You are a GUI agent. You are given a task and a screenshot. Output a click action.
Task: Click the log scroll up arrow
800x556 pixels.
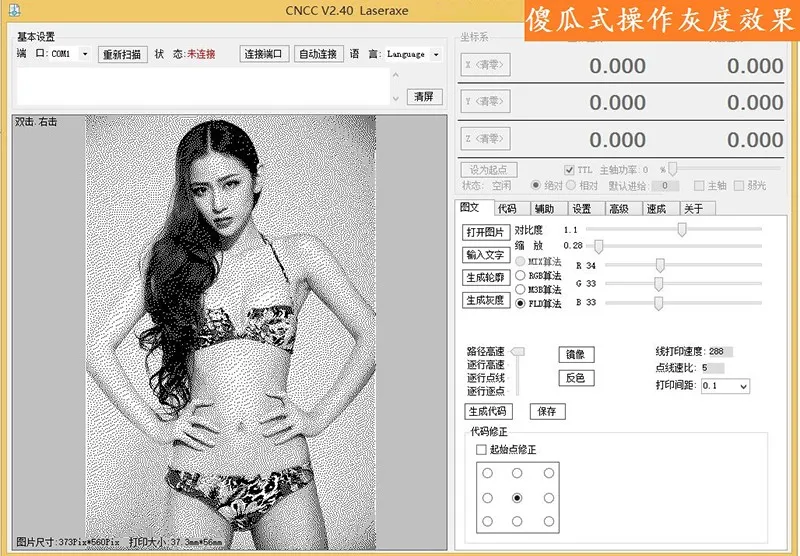click(396, 74)
